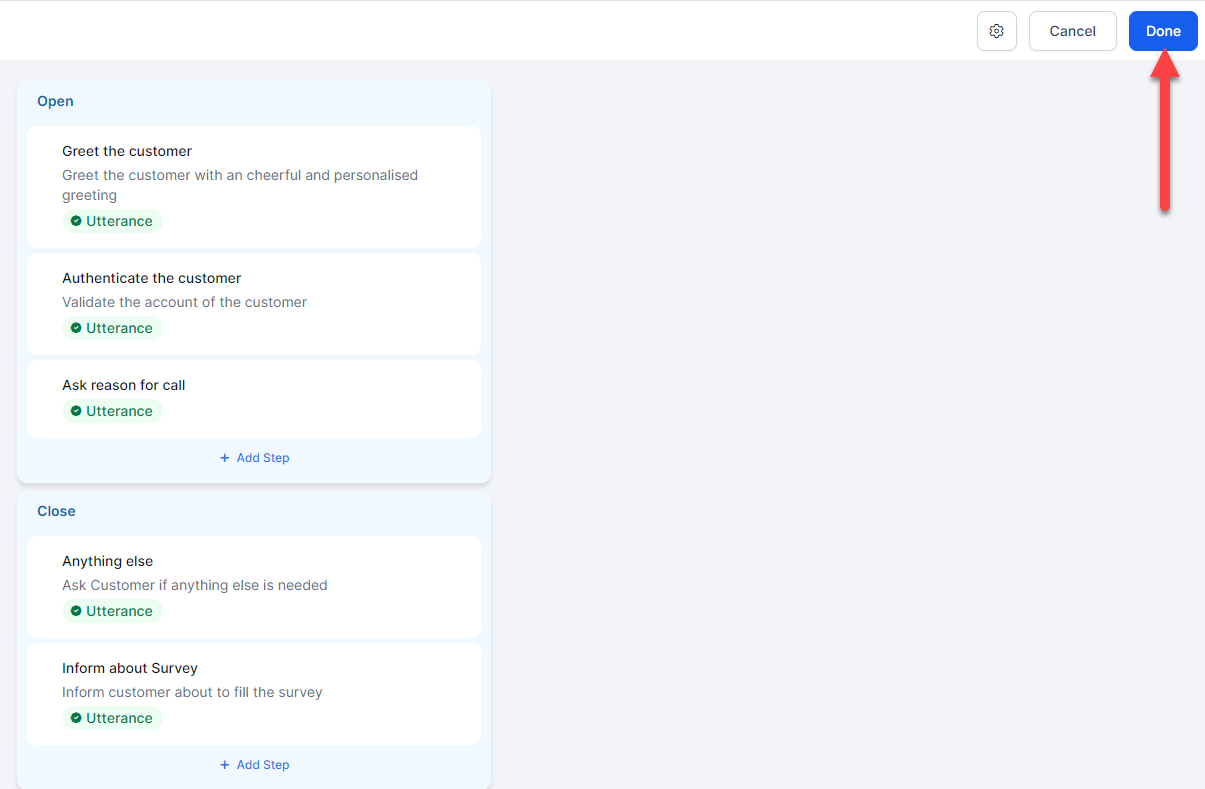Click Utterance badge under Anything else
The width and height of the screenshot is (1205, 789).
click(x=112, y=611)
